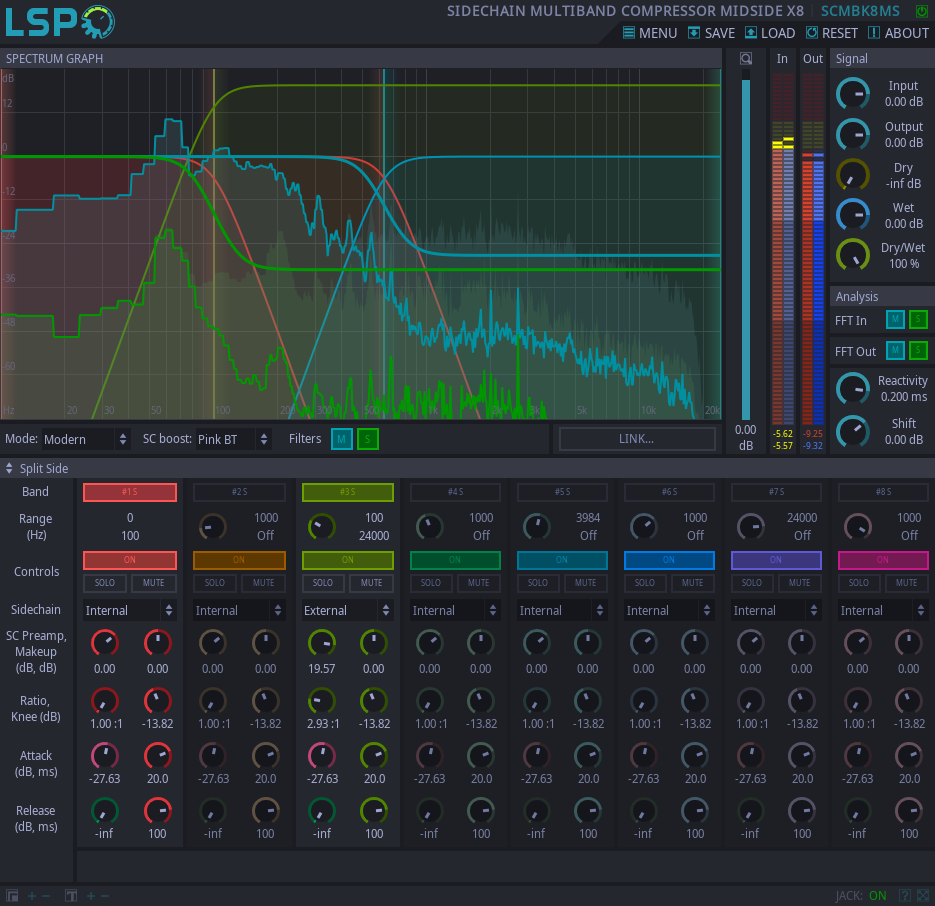The image size is (935, 906).
Task: Open the Mode dropdown showing Modern
Action: click(85, 440)
